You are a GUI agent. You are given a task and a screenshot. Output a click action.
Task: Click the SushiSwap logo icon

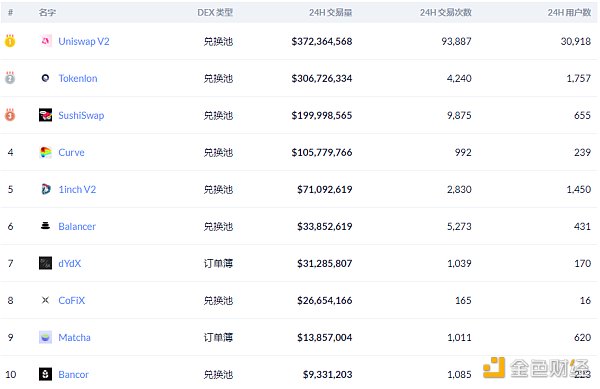(46, 115)
